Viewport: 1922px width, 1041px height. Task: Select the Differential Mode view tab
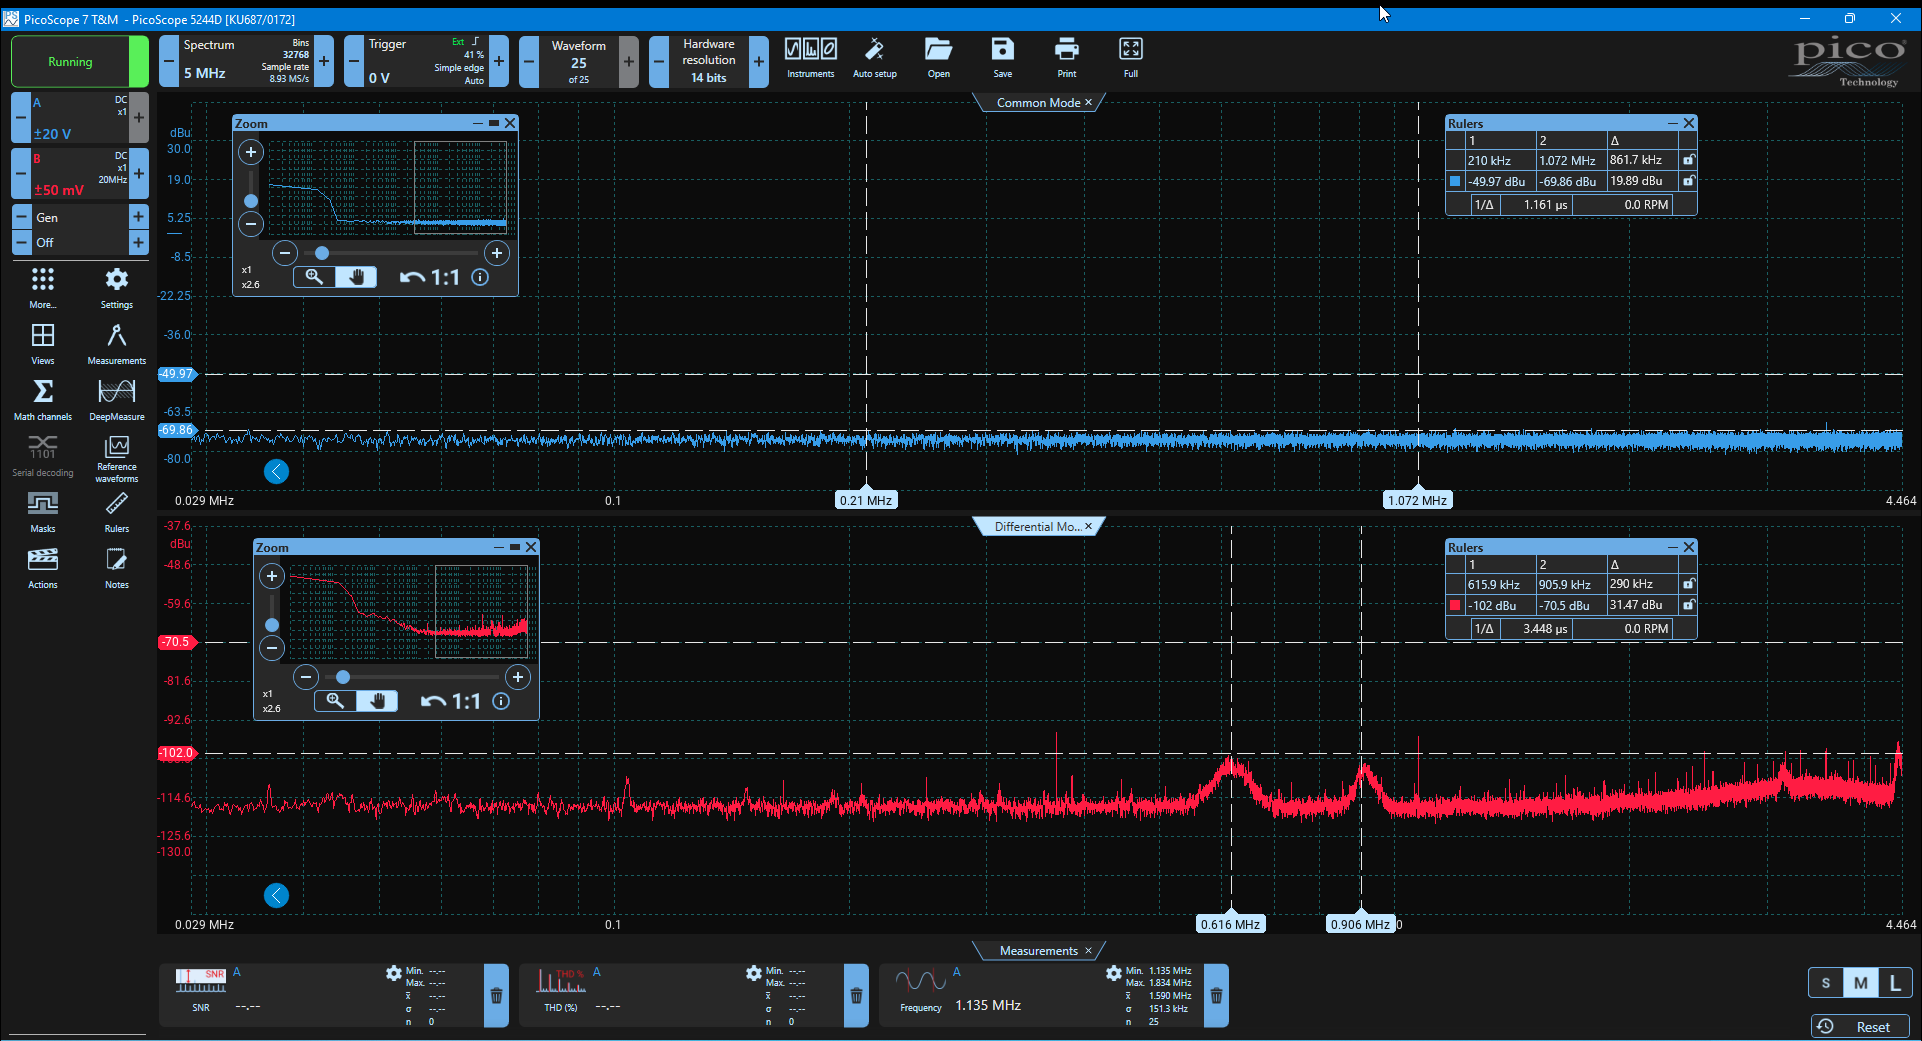pos(1038,527)
